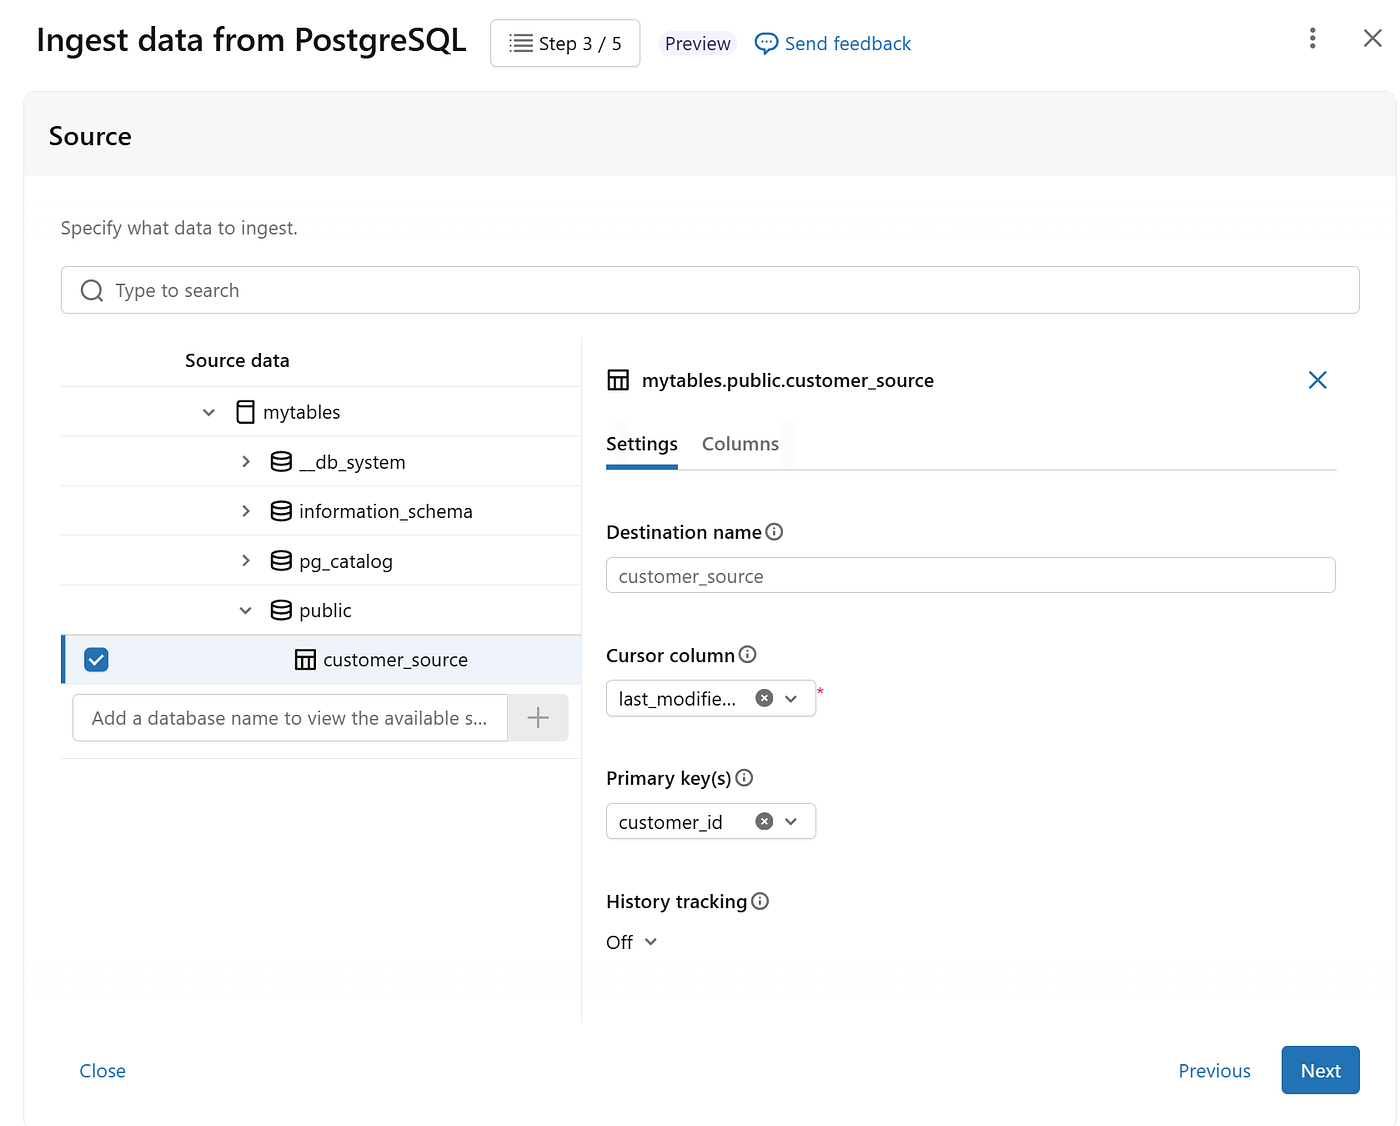Image resolution: width=1400 pixels, height=1126 pixels.
Task: Uncheck the customer_source table checkbox
Action: (x=96, y=660)
